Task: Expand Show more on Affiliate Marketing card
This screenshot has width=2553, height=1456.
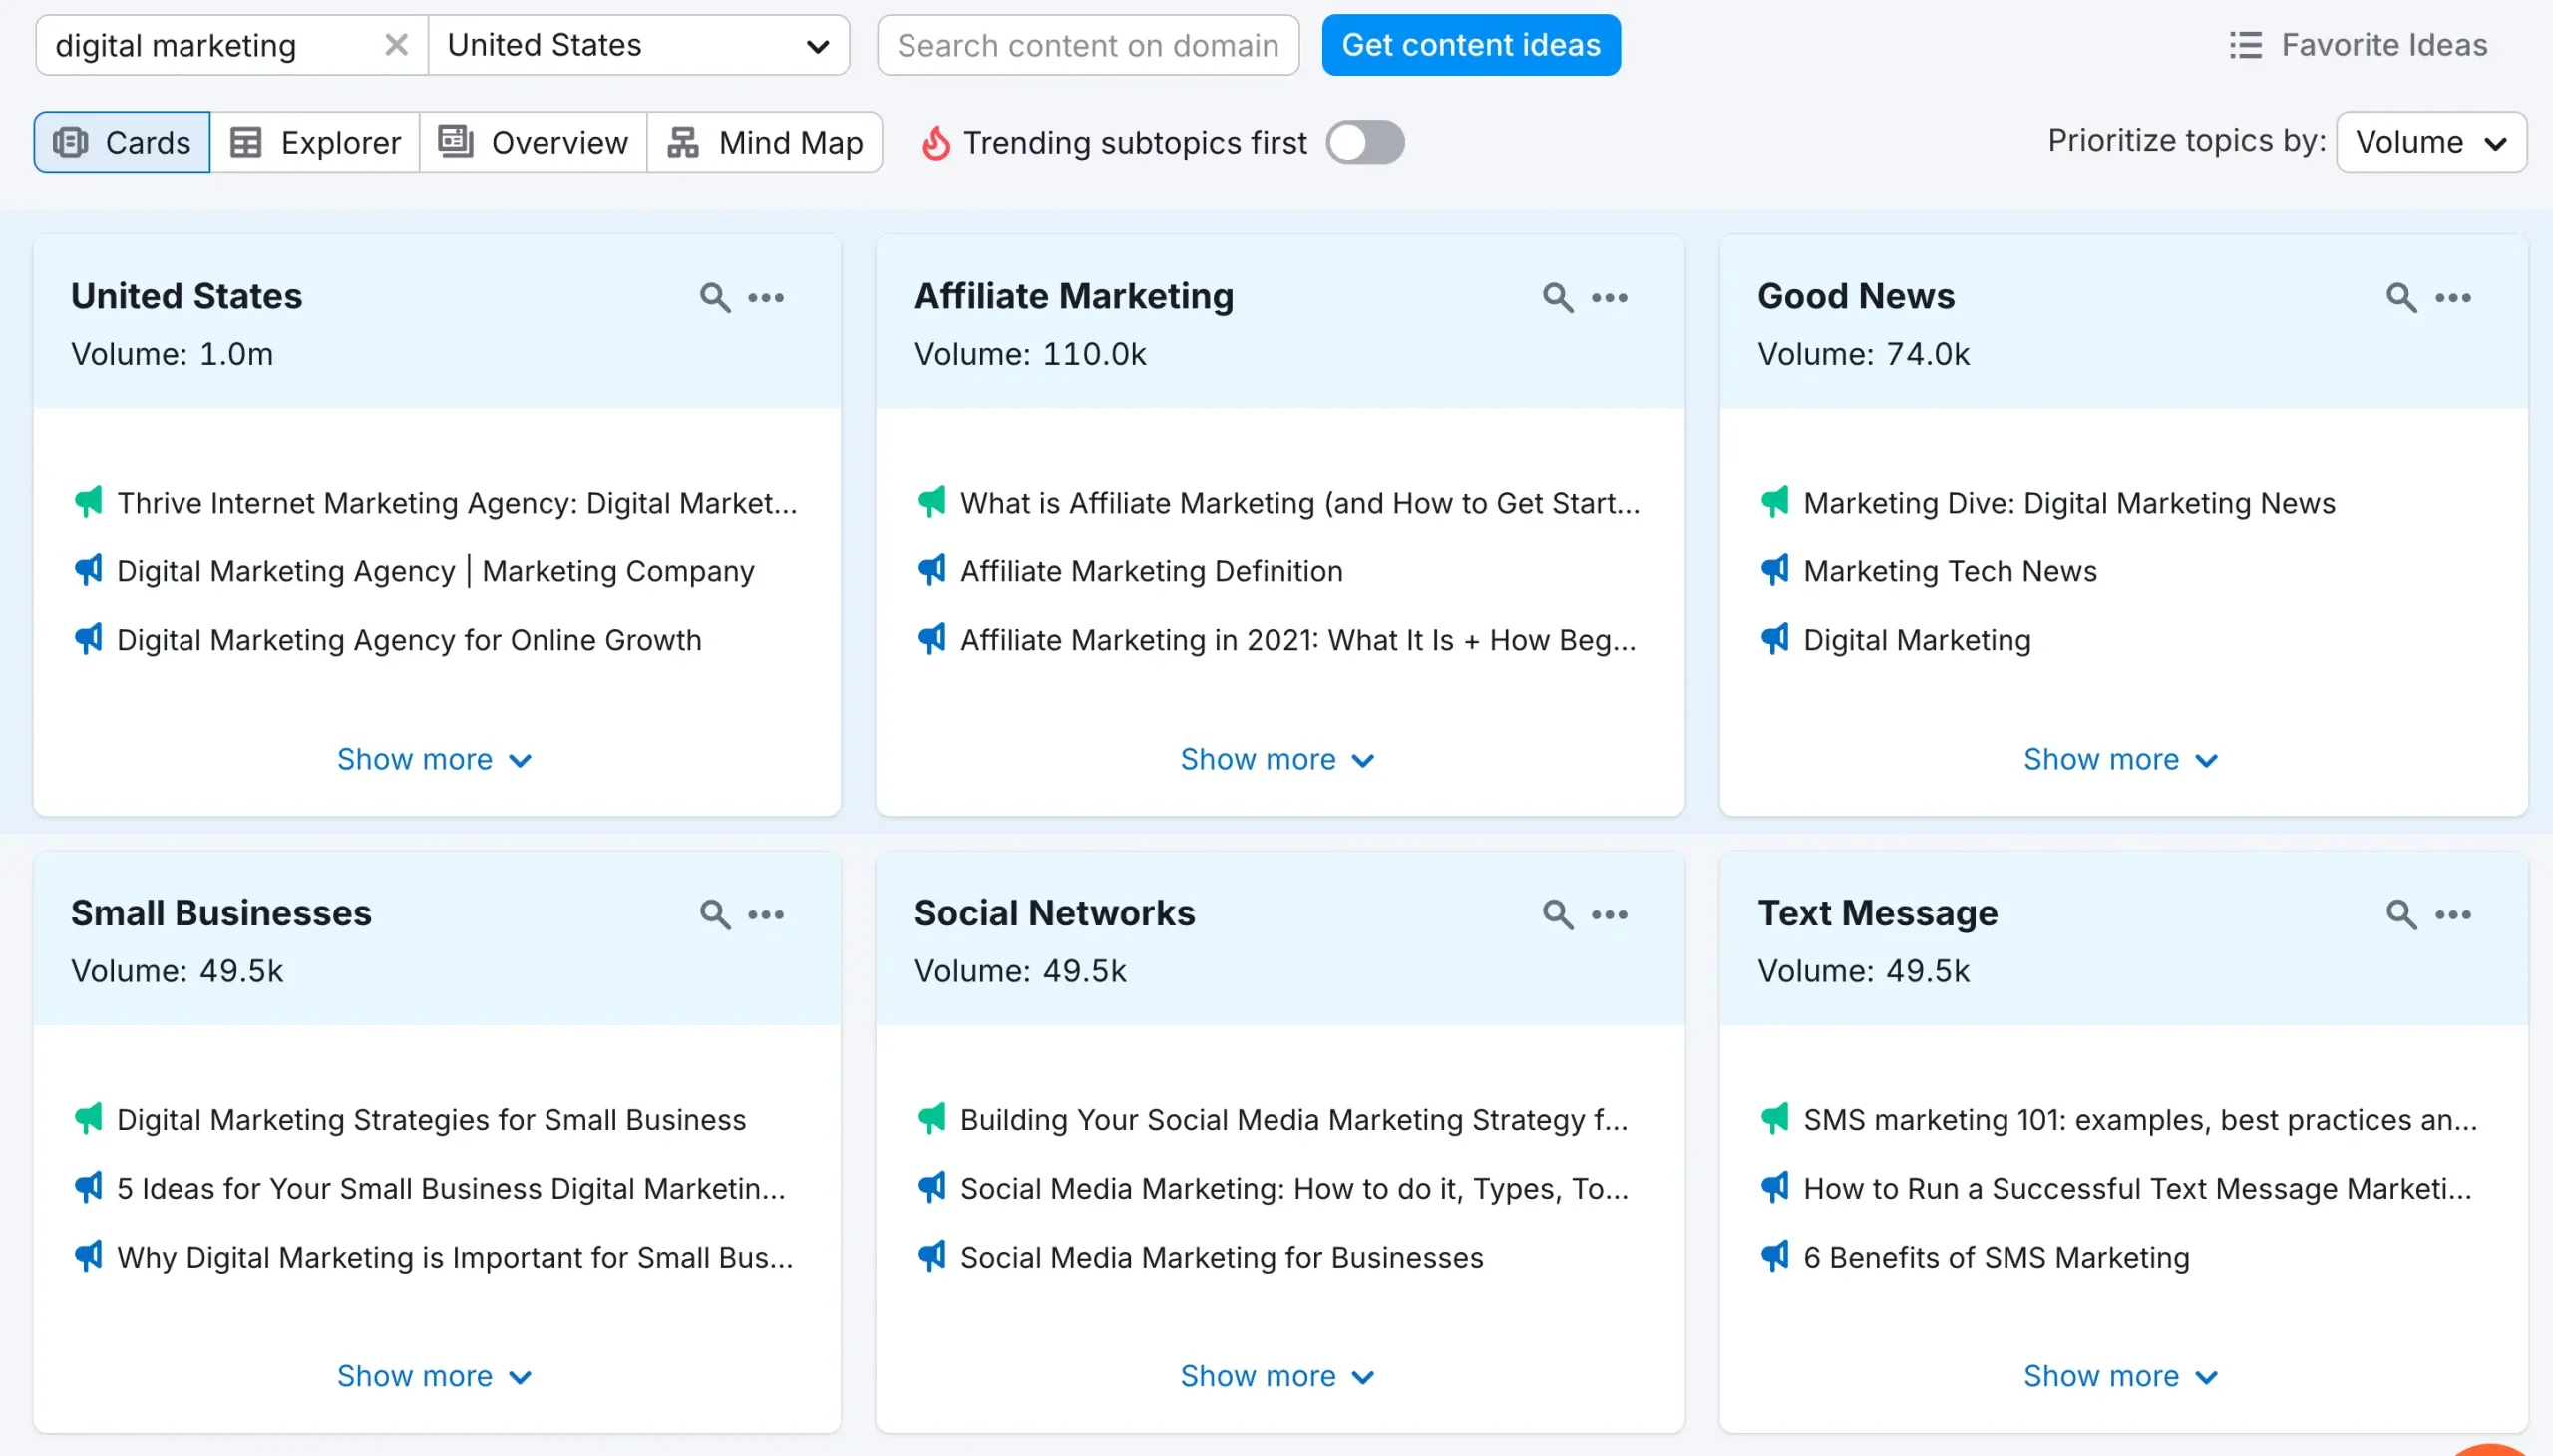Action: coord(1277,760)
